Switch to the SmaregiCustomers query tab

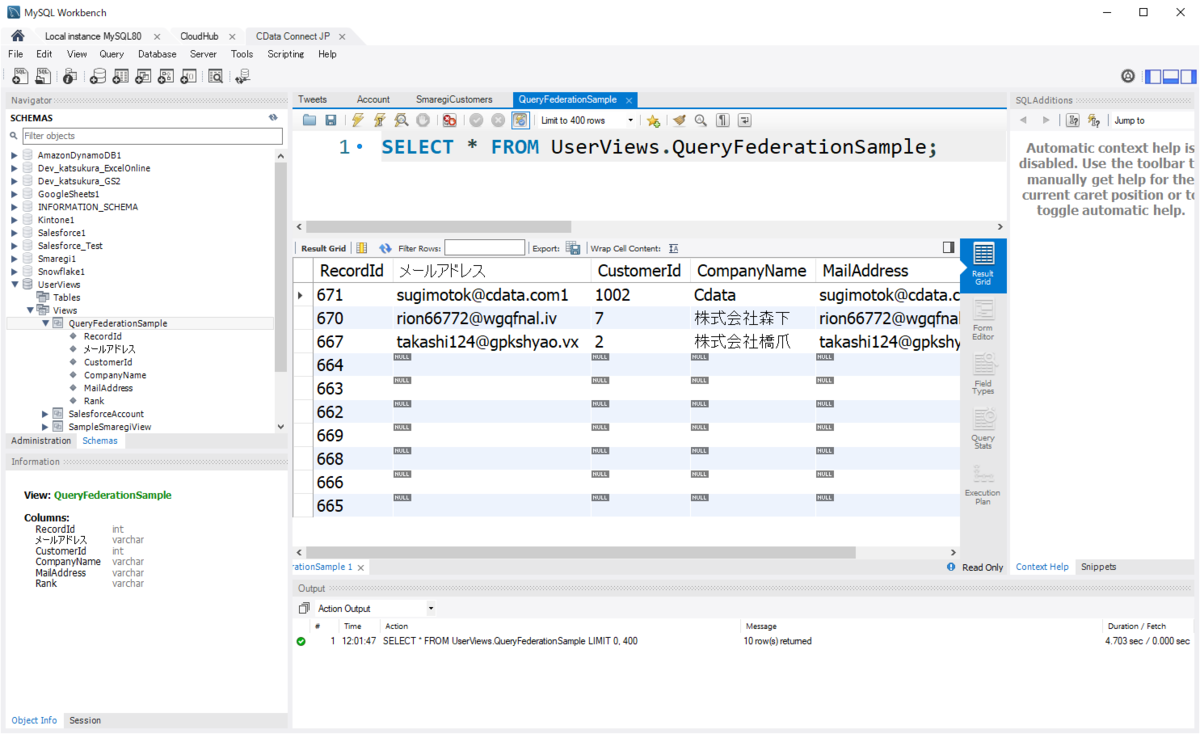(454, 99)
